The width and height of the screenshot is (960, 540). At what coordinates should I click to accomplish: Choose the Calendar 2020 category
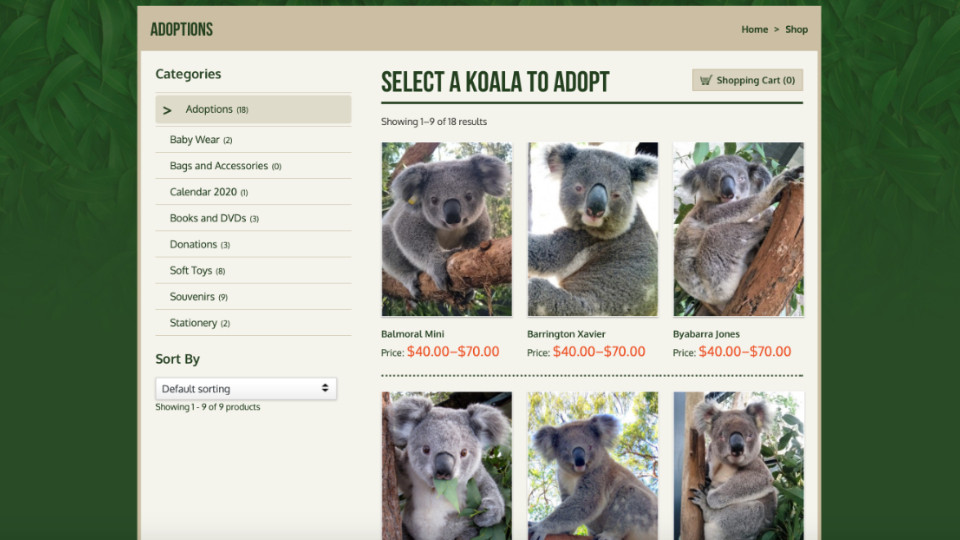203,192
